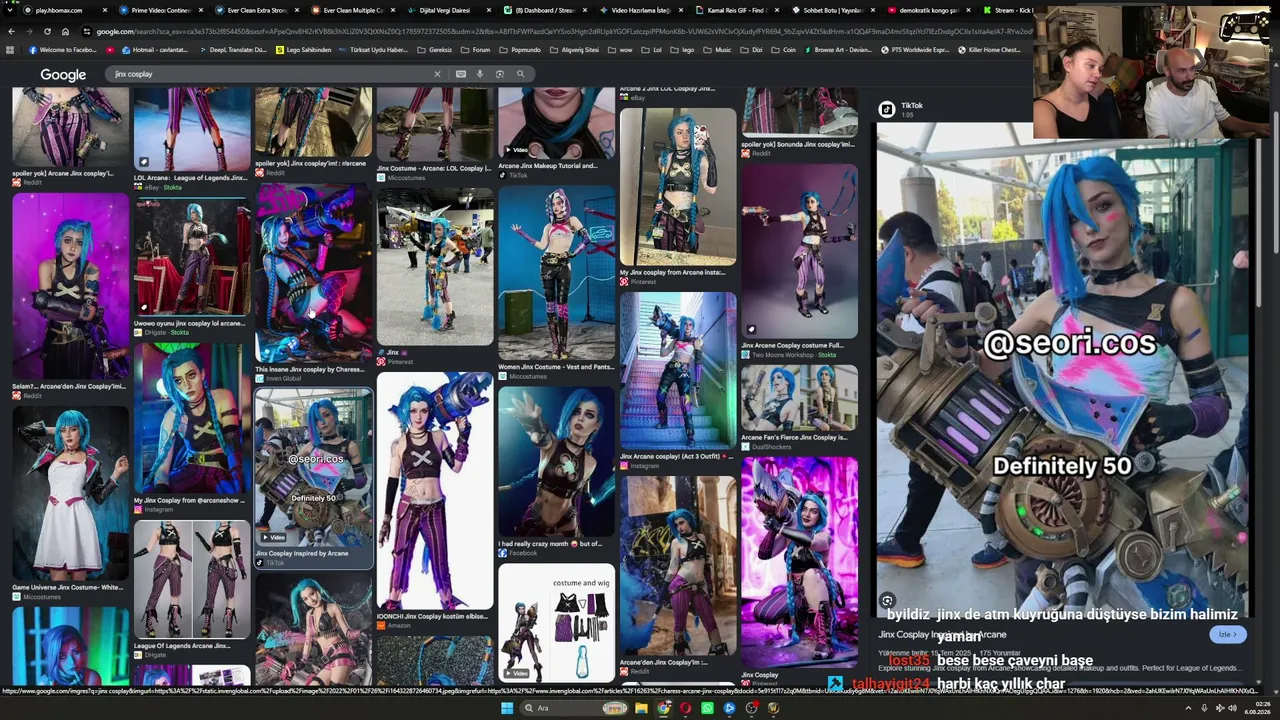Screen dimensions: 1280x720
Task: Open the Jinx Arcane cosplay Act 3 thumbnail
Action: [678, 371]
